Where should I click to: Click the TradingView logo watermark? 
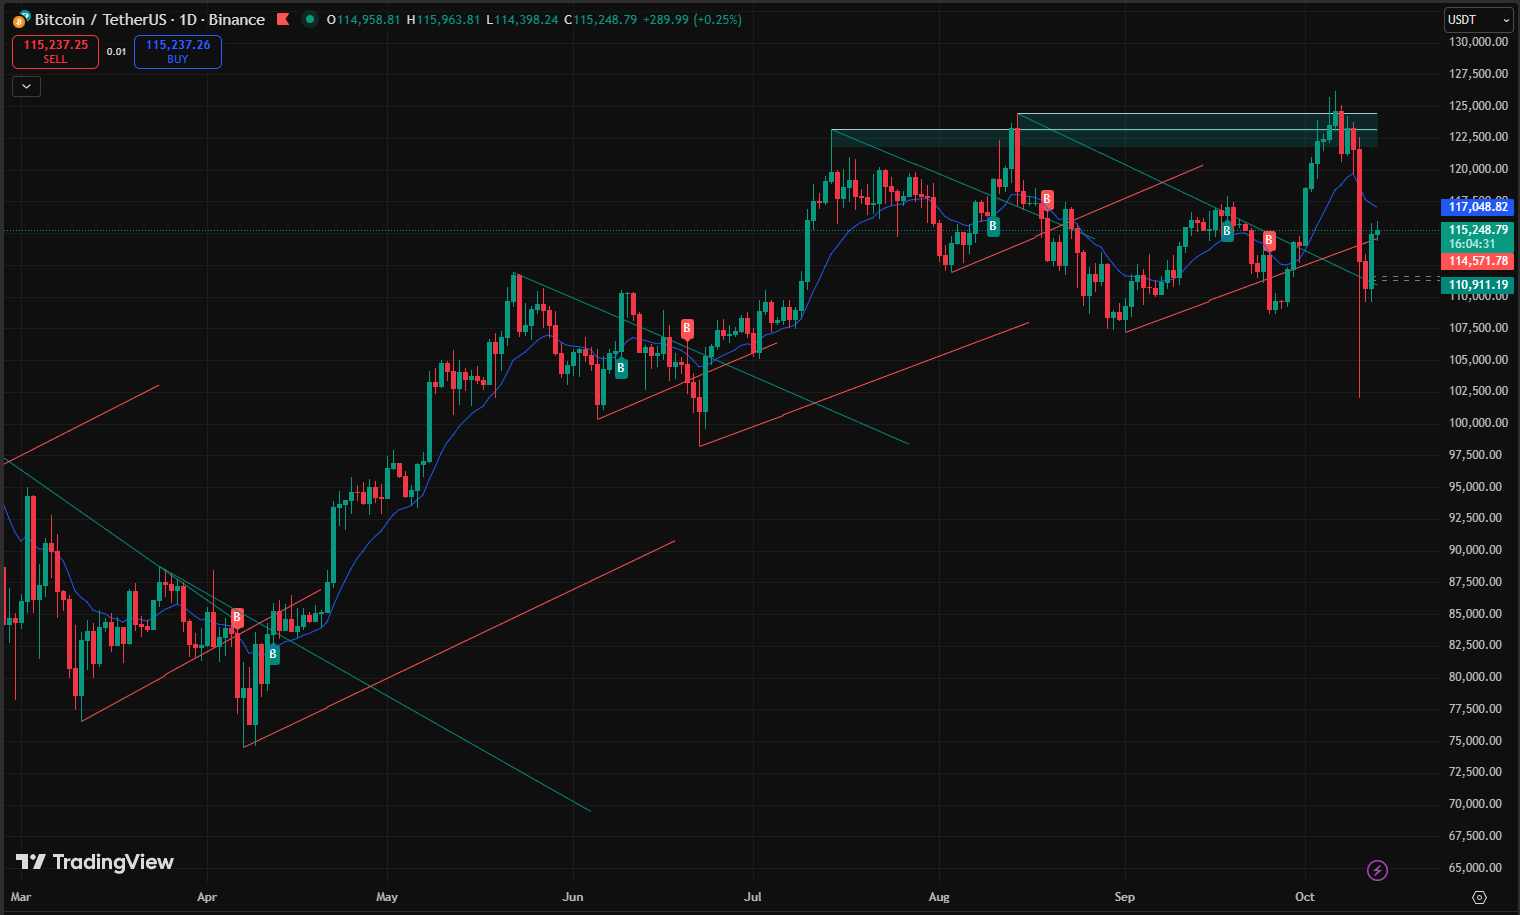[95, 862]
